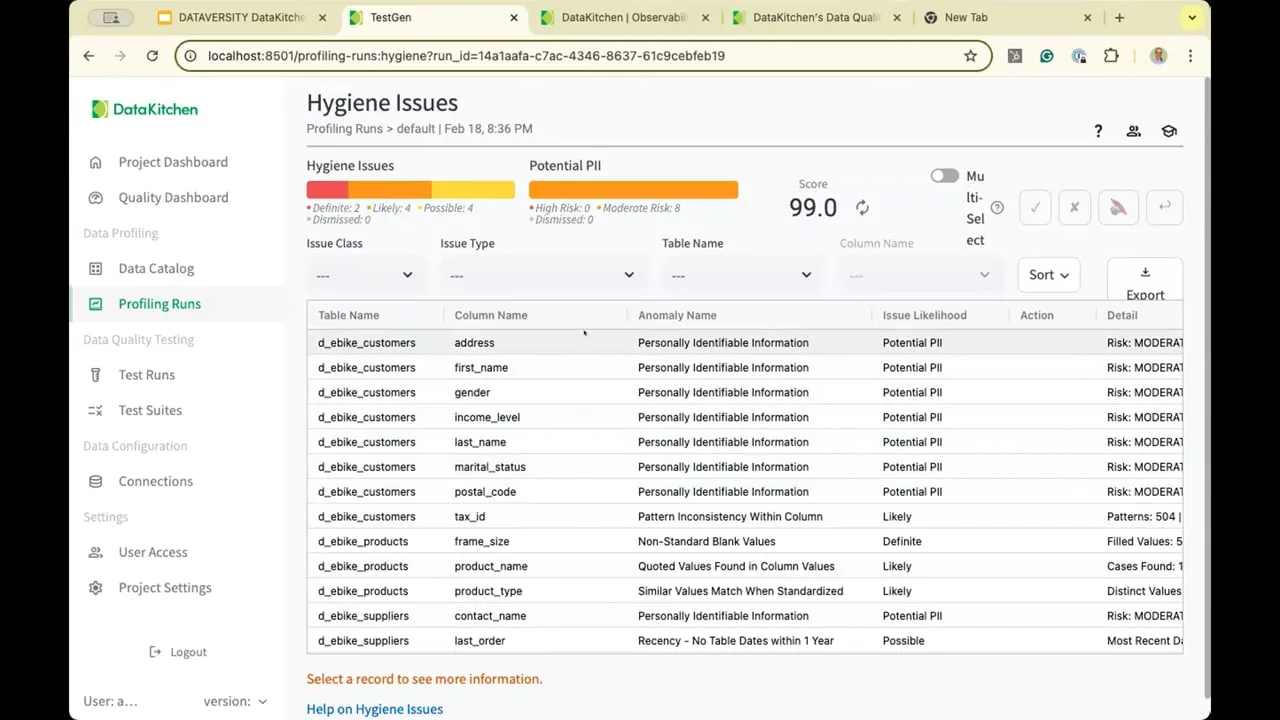Bookmark this page with the star icon
Image resolution: width=1280 pixels, height=720 pixels.
(970, 56)
